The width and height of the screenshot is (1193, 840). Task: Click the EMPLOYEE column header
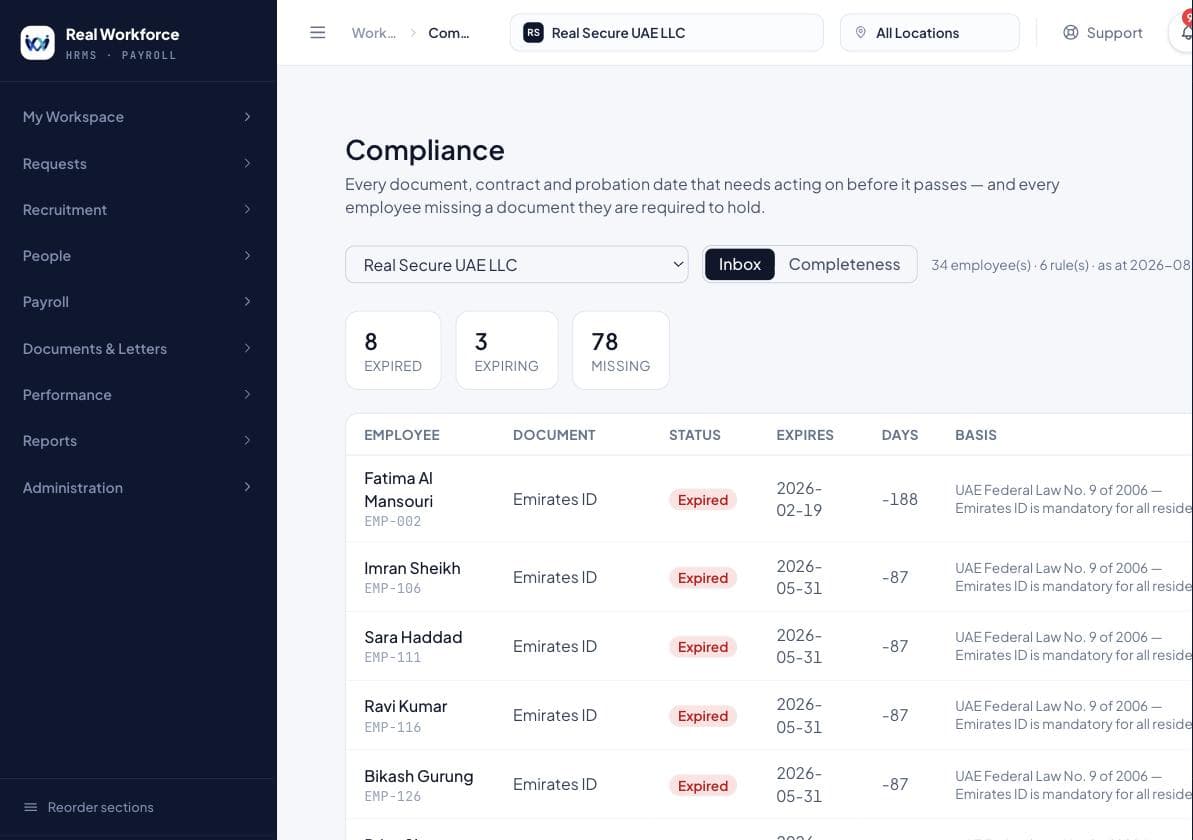pyautogui.click(x=402, y=435)
